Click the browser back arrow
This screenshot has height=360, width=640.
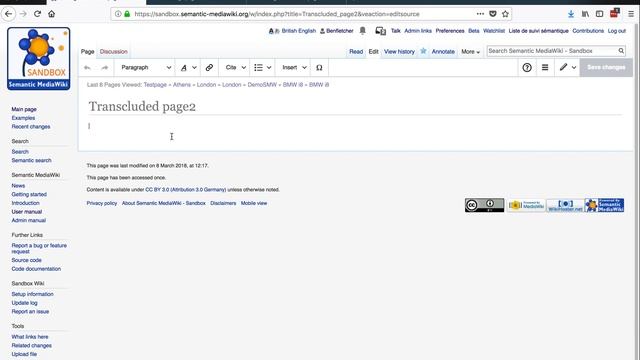tap(9, 14)
